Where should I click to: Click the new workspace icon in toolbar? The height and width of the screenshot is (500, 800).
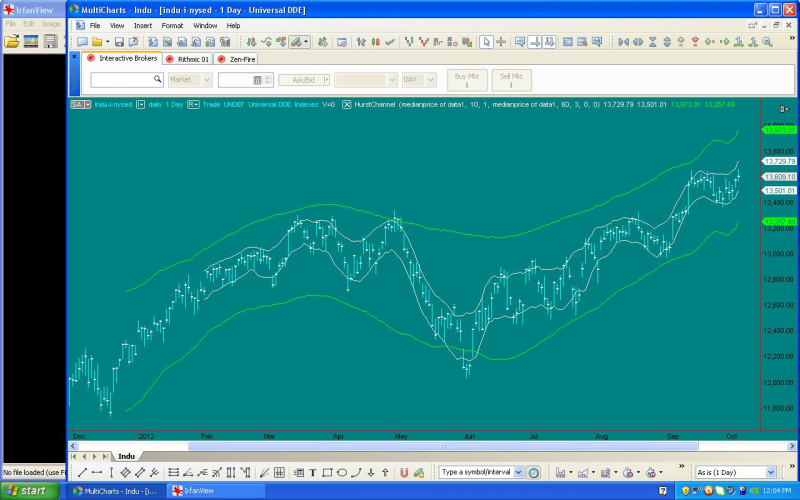[x=82, y=42]
